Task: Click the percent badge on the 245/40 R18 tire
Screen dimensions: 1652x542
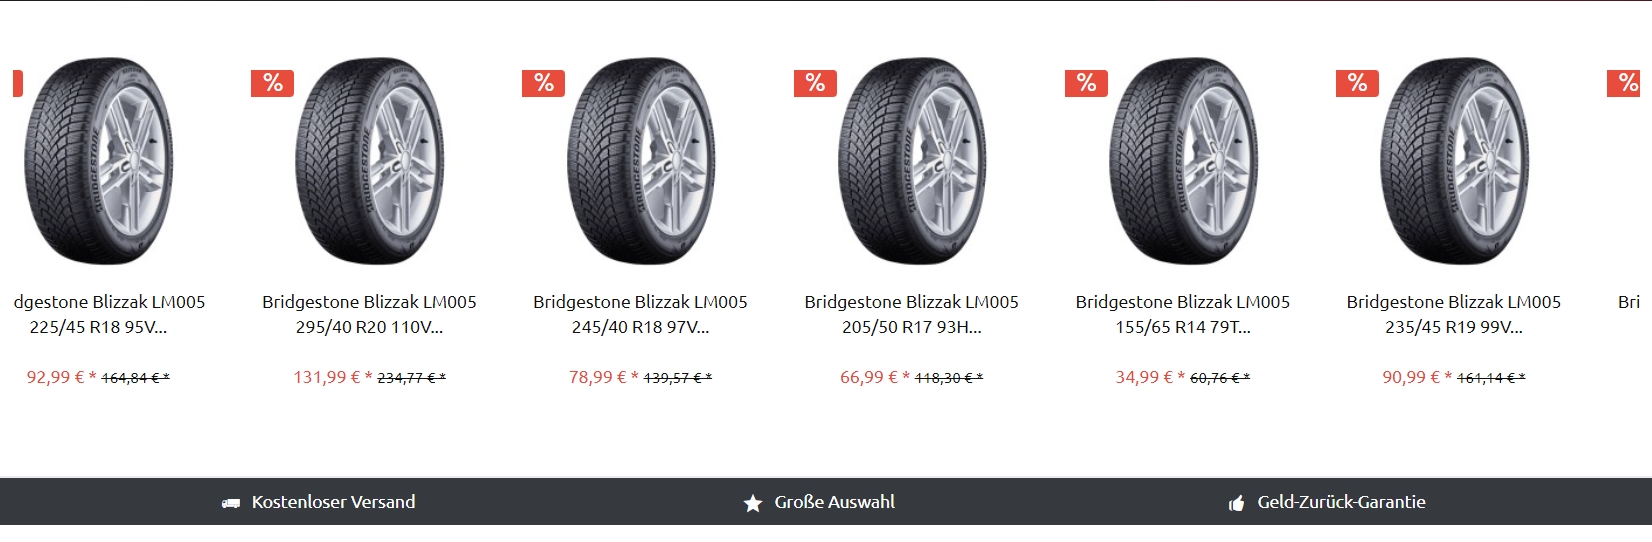Action: point(543,83)
